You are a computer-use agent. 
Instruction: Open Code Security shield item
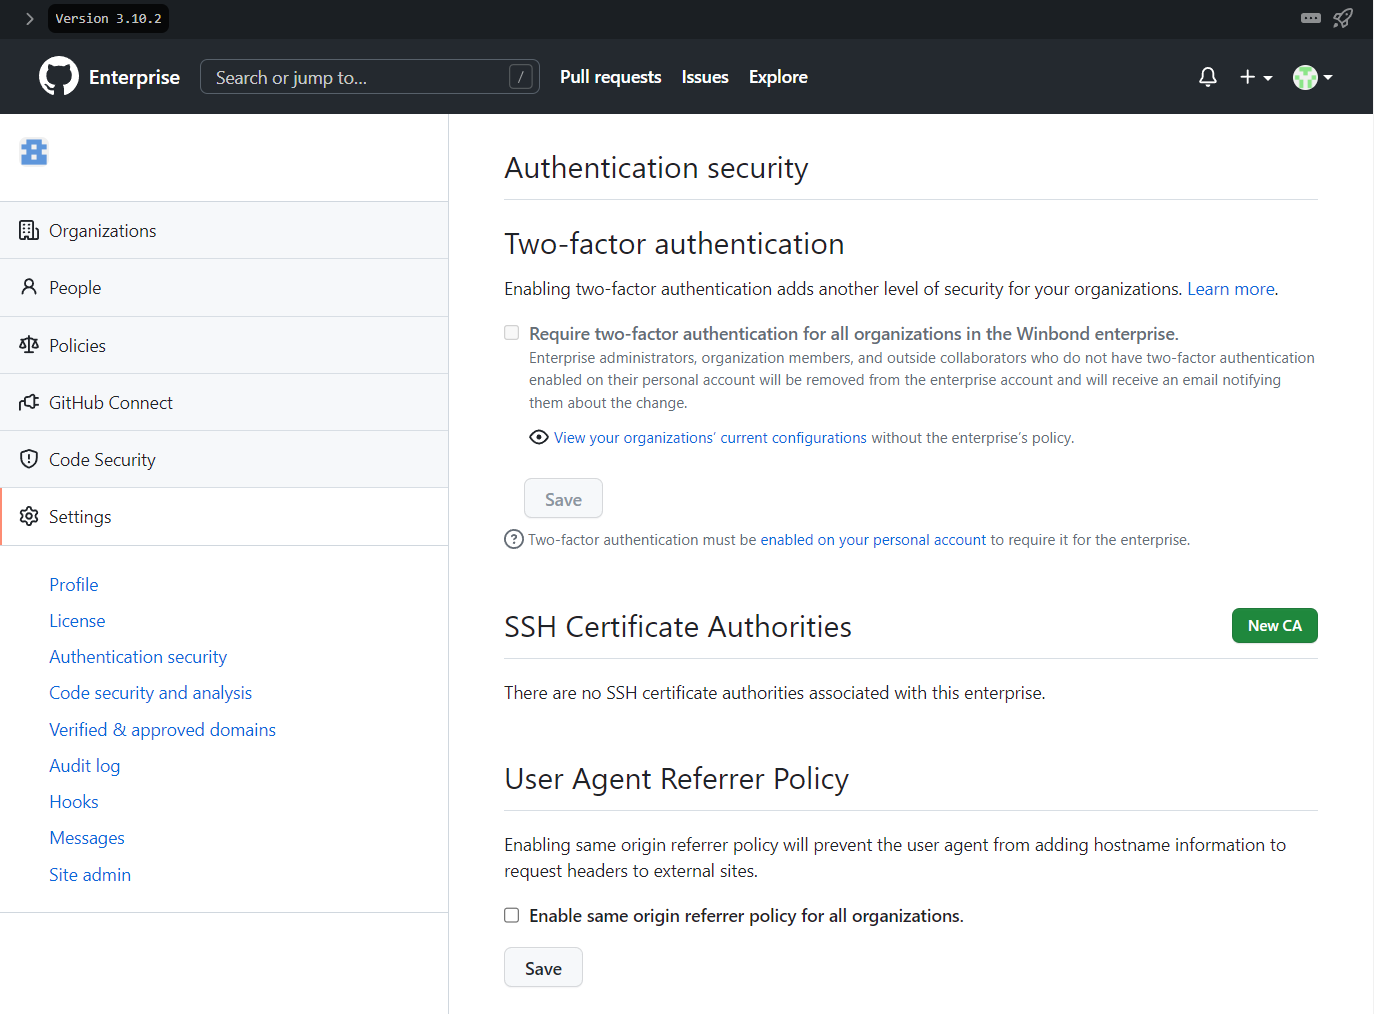(x=224, y=459)
